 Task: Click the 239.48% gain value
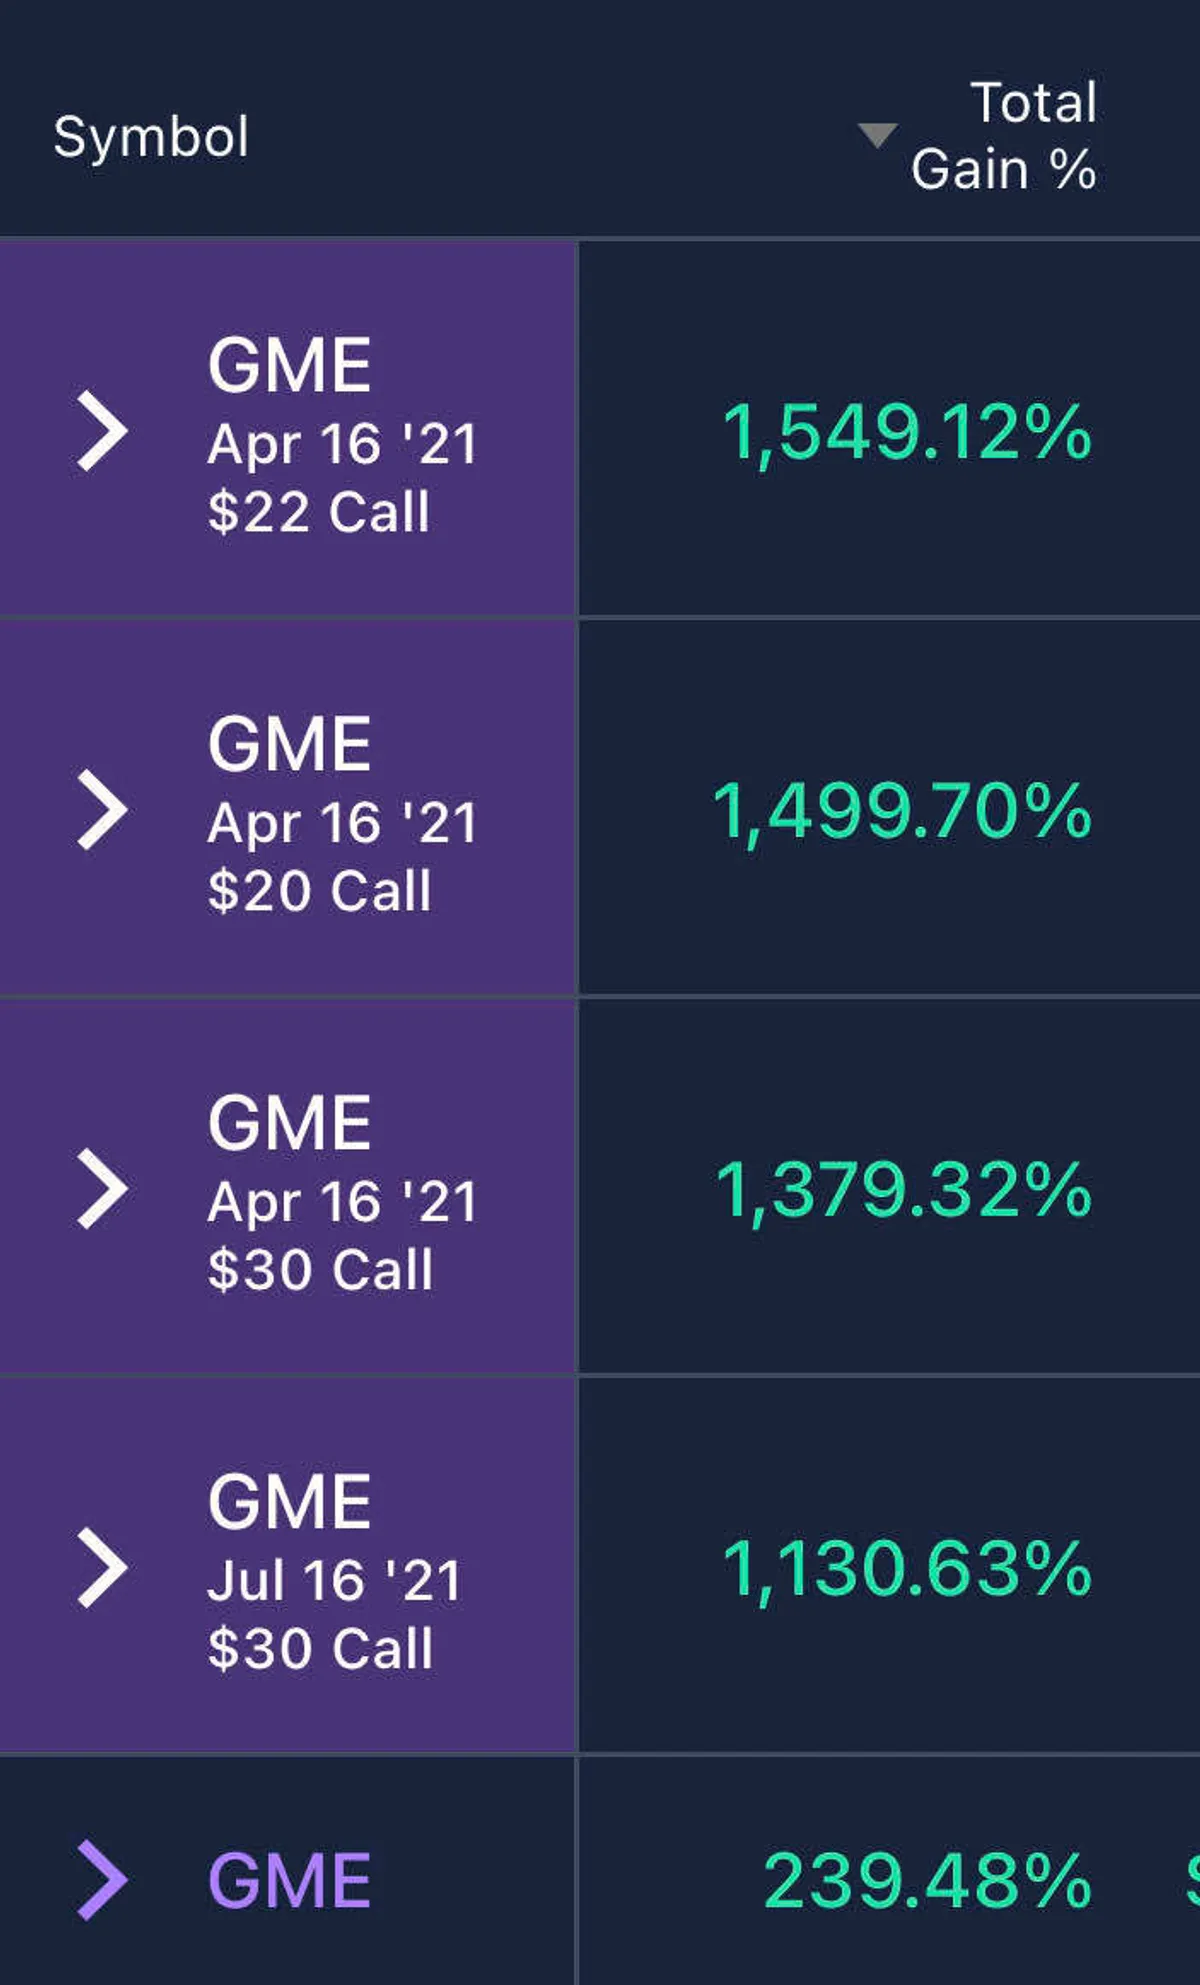pyautogui.click(x=927, y=1881)
